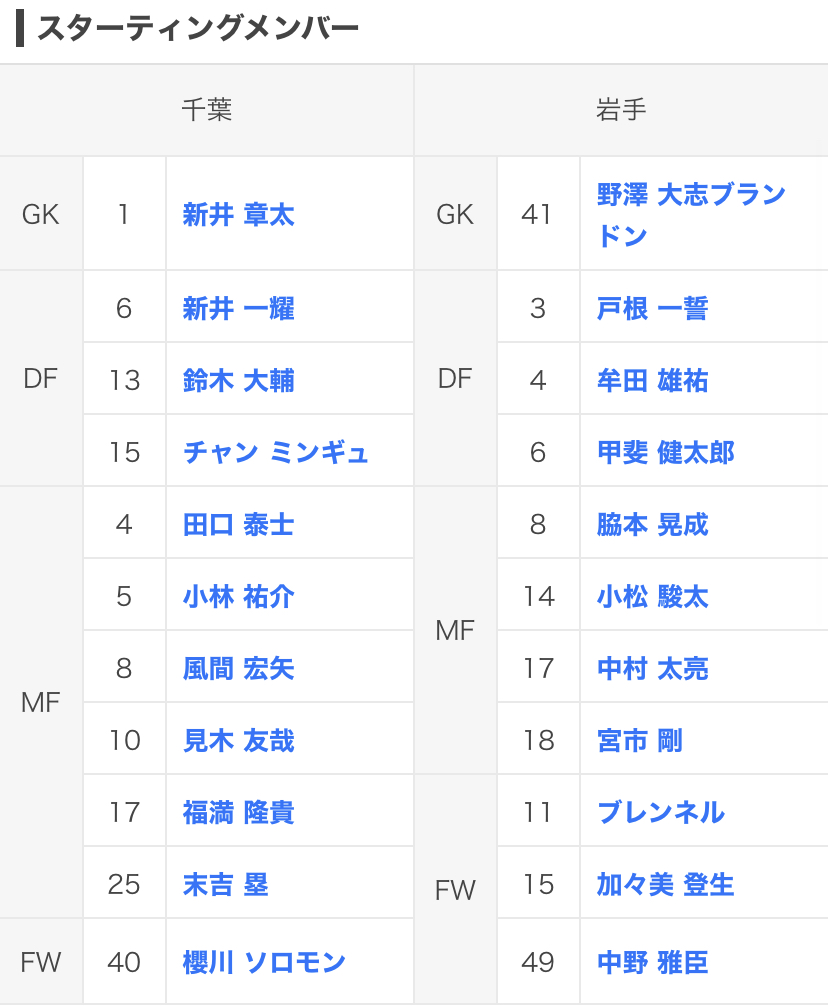This screenshot has height=1006, width=828.
Task: Click the 末吉 塁 link
Action: tap(225, 885)
